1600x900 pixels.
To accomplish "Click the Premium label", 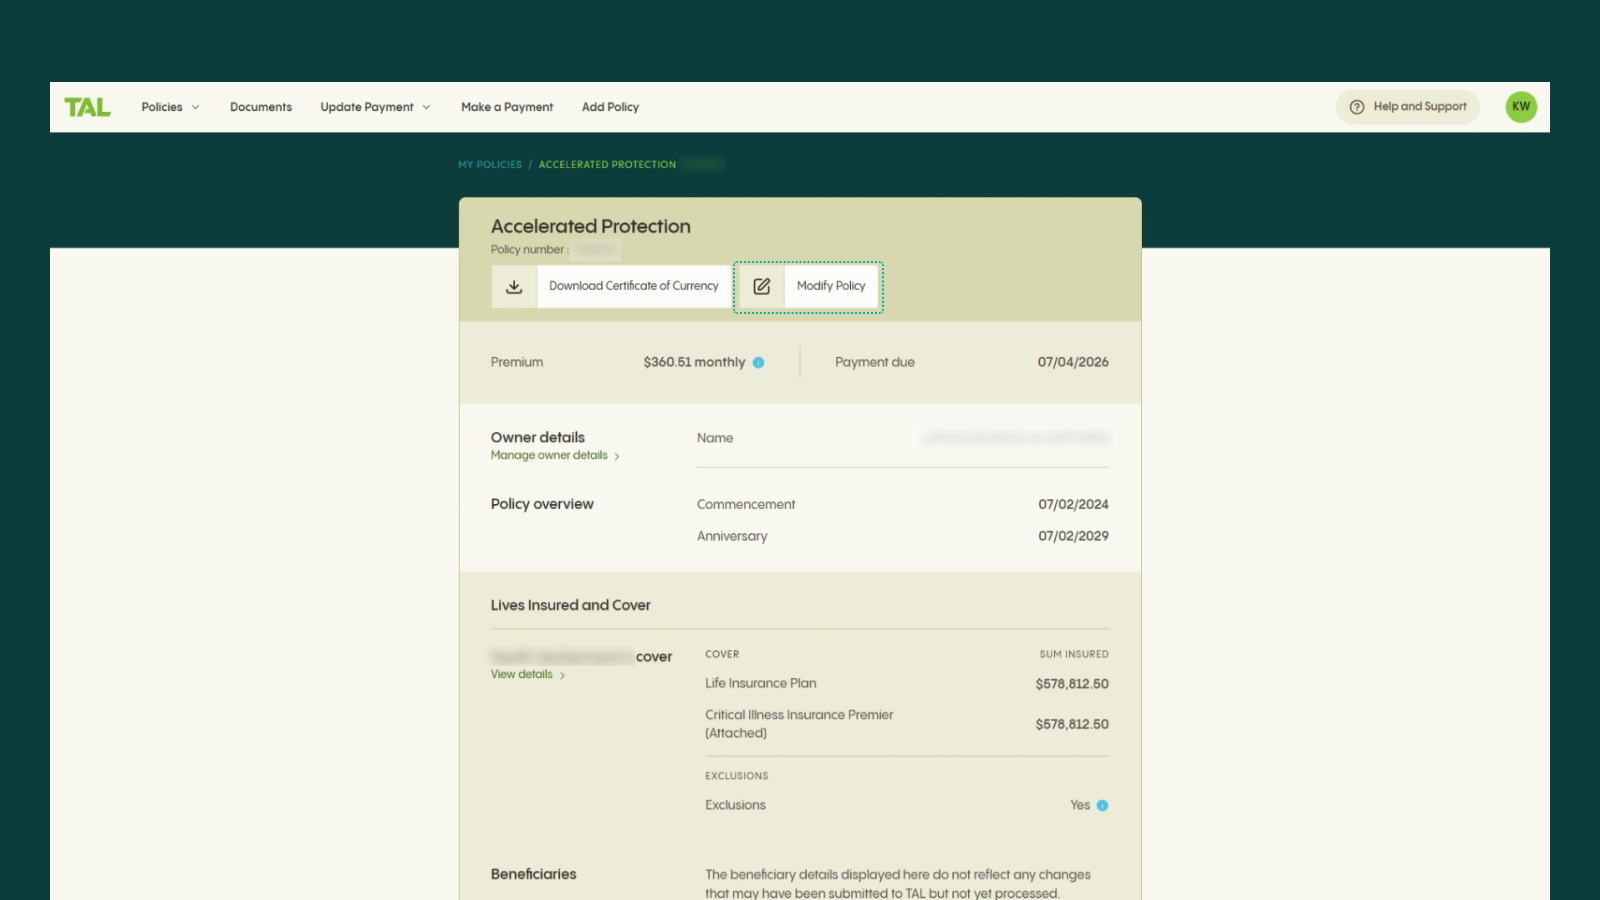I will pyautogui.click(x=517, y=362).
